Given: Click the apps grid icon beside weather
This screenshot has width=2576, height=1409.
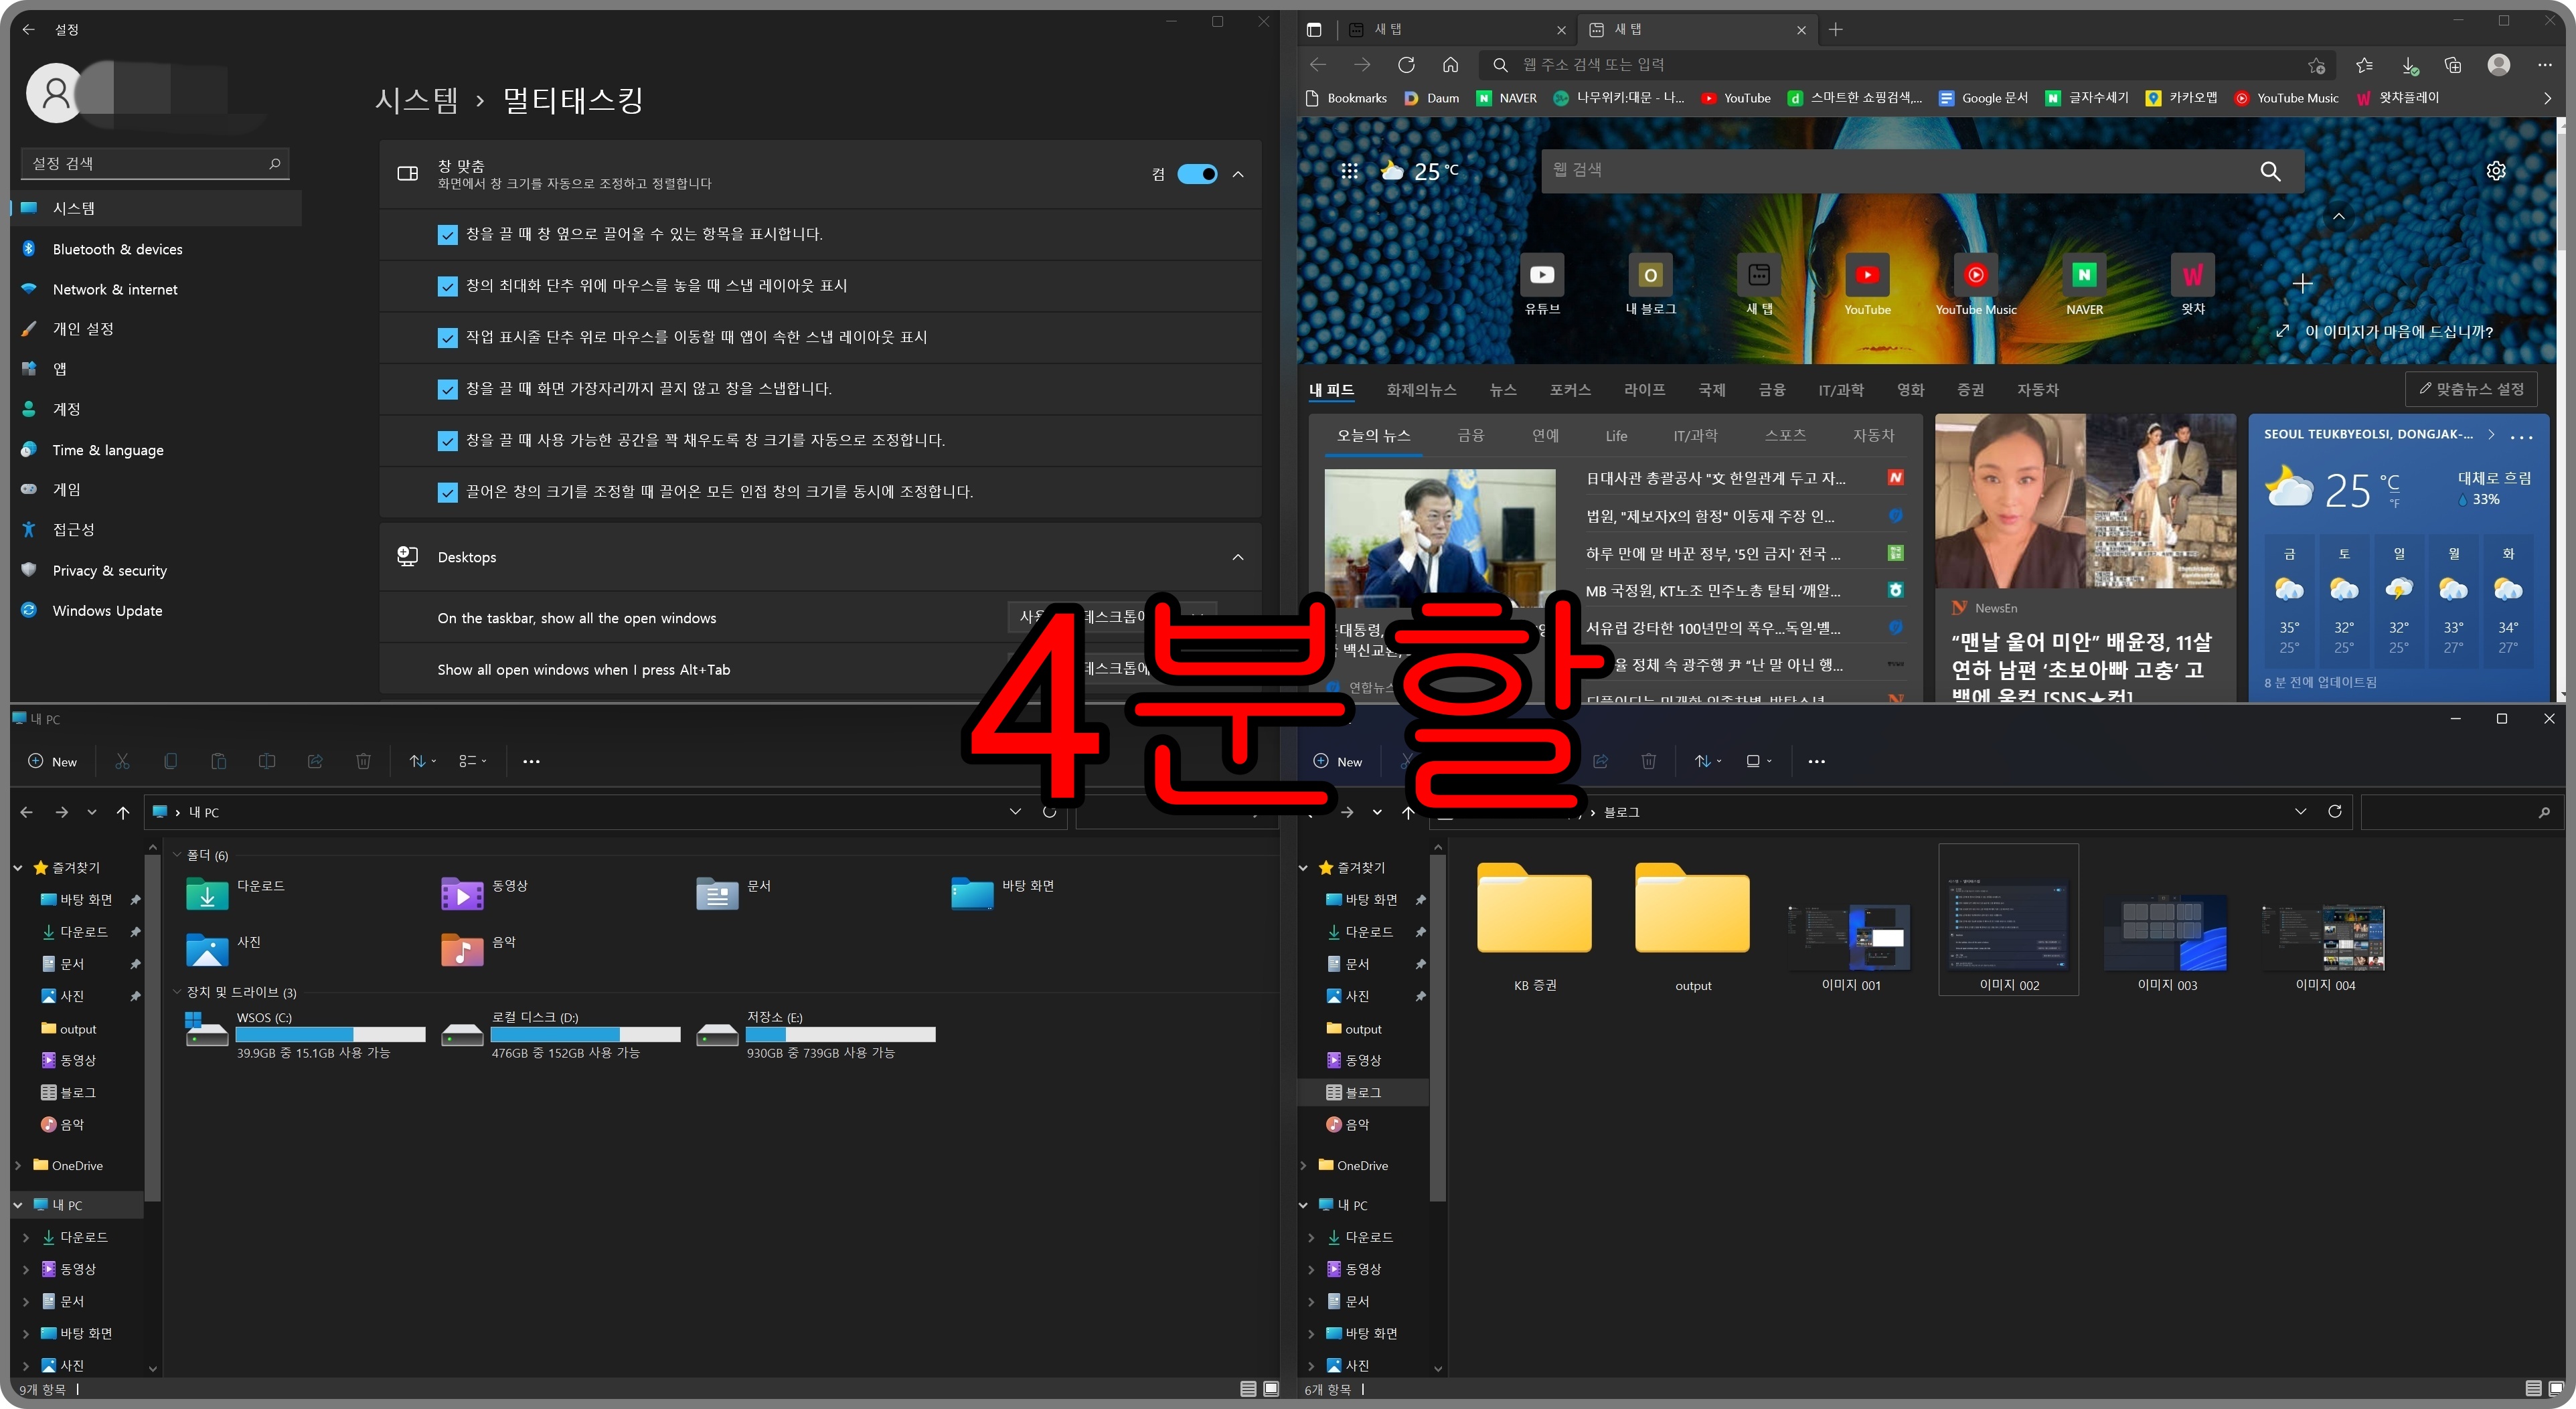Looking at the screenshot, I should 1349,171.
